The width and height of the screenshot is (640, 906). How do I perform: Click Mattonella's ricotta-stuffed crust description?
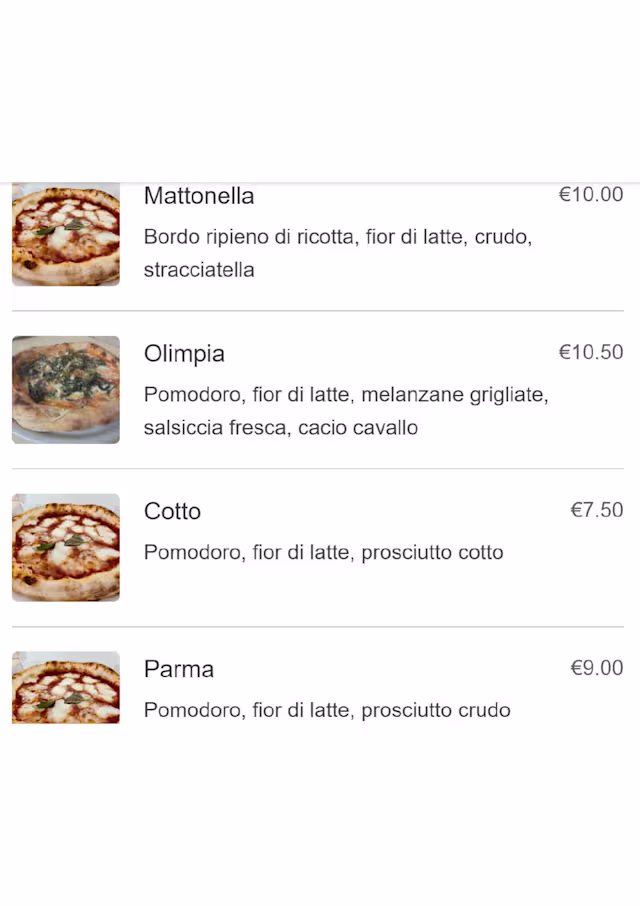(337, 253)
